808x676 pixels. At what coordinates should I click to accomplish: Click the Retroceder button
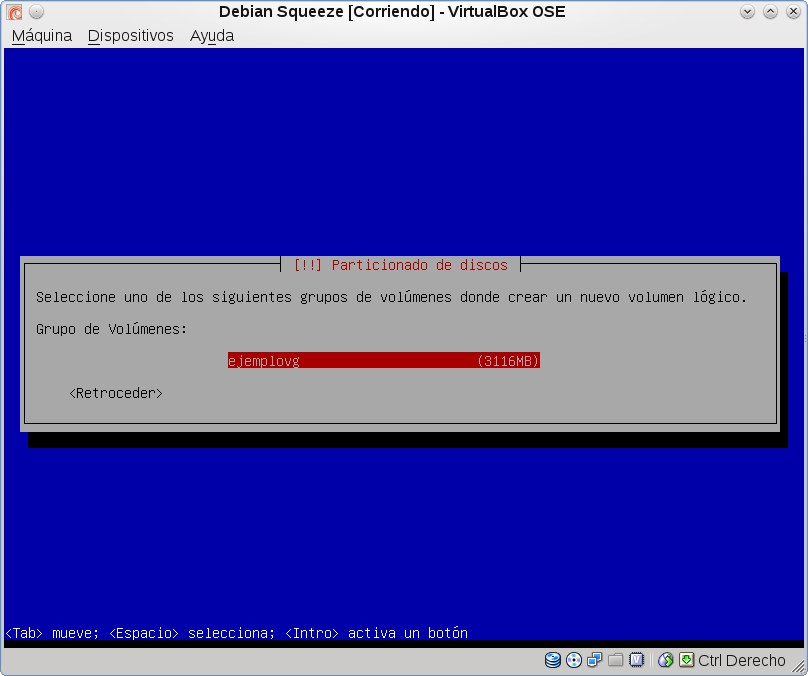pos(116,393)
